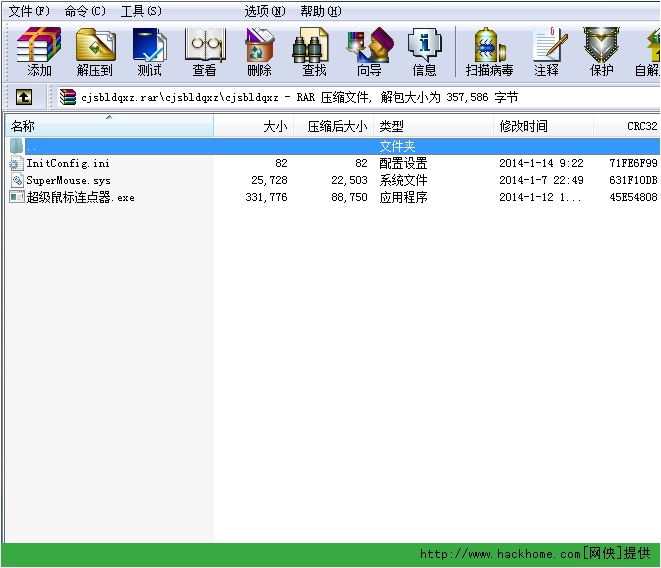661x568 pixels.
Task: Click the RAR archive icon in path bar
Action: 67,97
